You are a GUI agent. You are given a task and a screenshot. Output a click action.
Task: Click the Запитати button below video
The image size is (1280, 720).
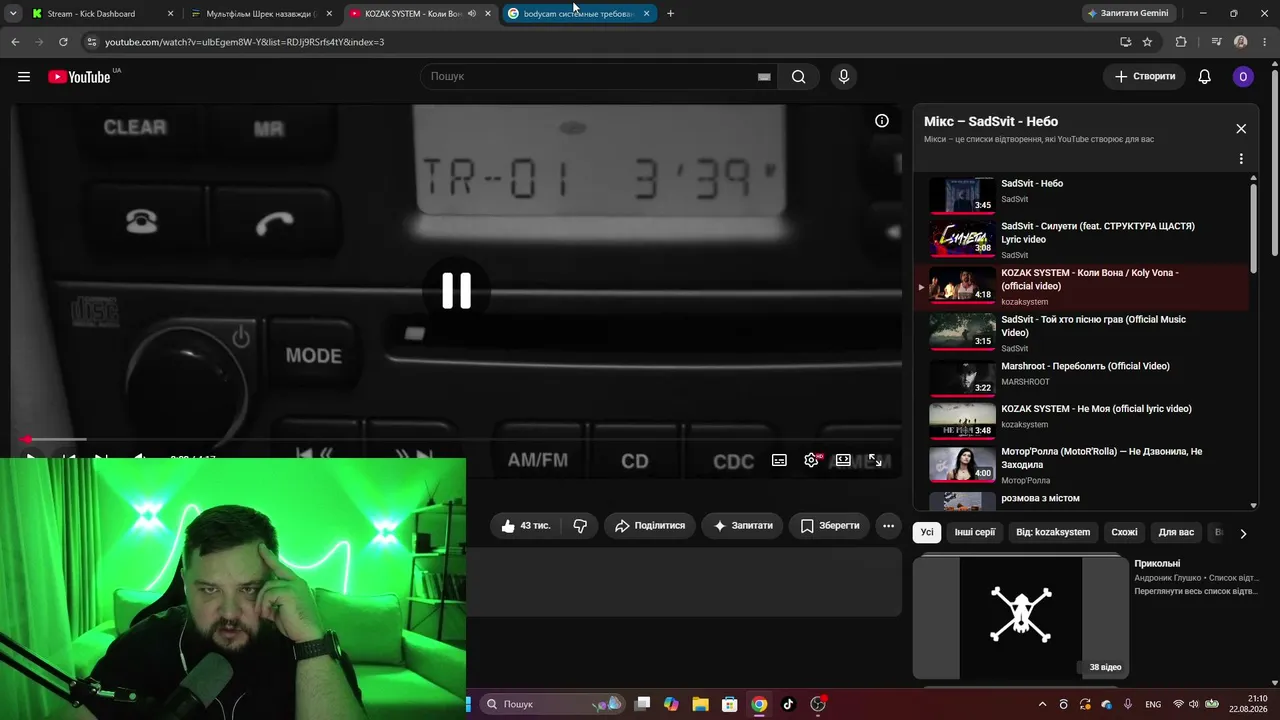coord(743,526)
